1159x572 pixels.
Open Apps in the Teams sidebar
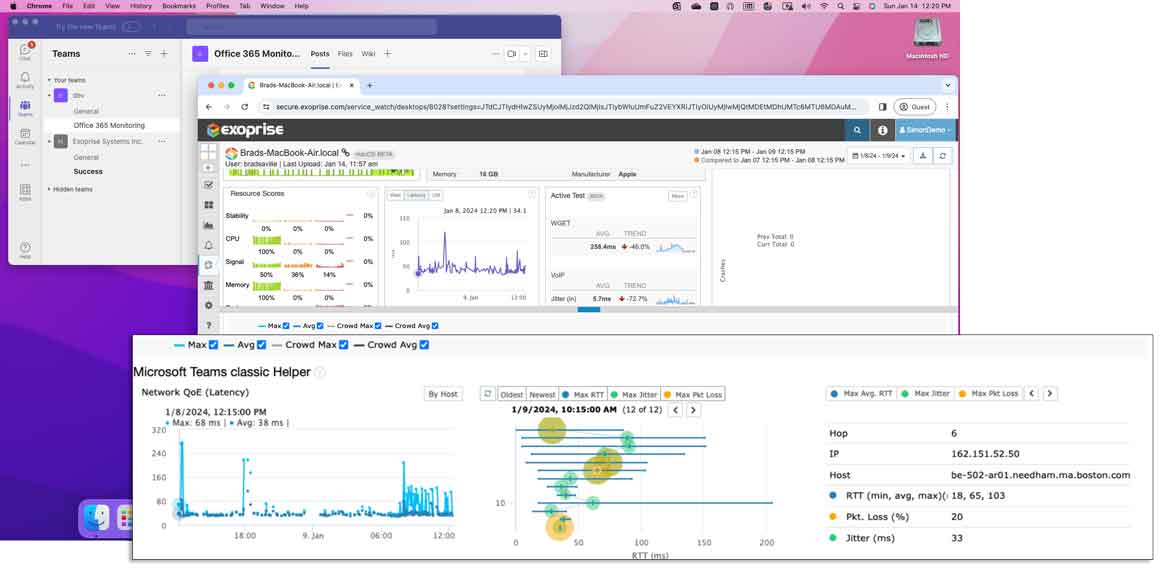click(25, 192)
